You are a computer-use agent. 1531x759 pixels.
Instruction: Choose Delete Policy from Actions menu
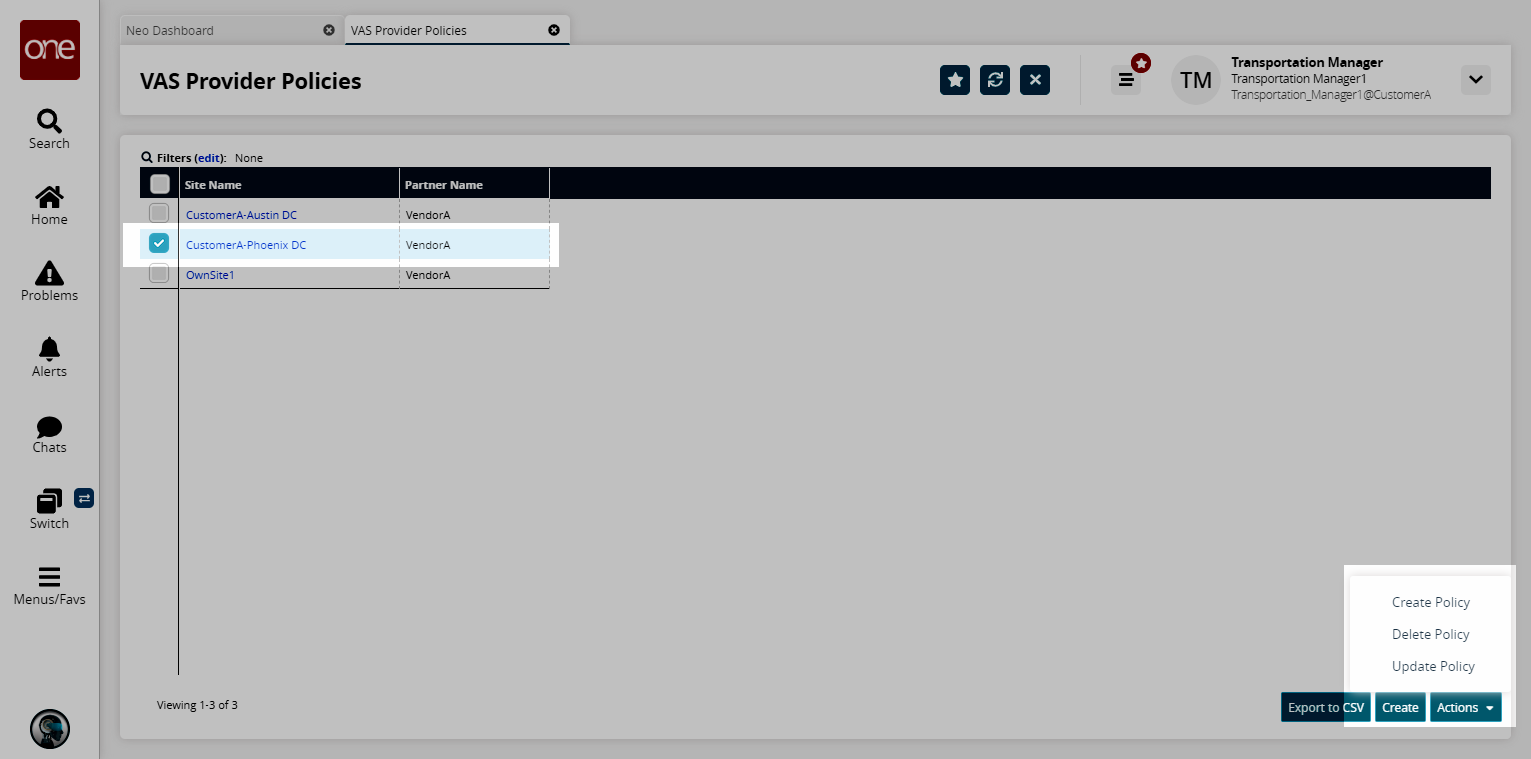1431,634
